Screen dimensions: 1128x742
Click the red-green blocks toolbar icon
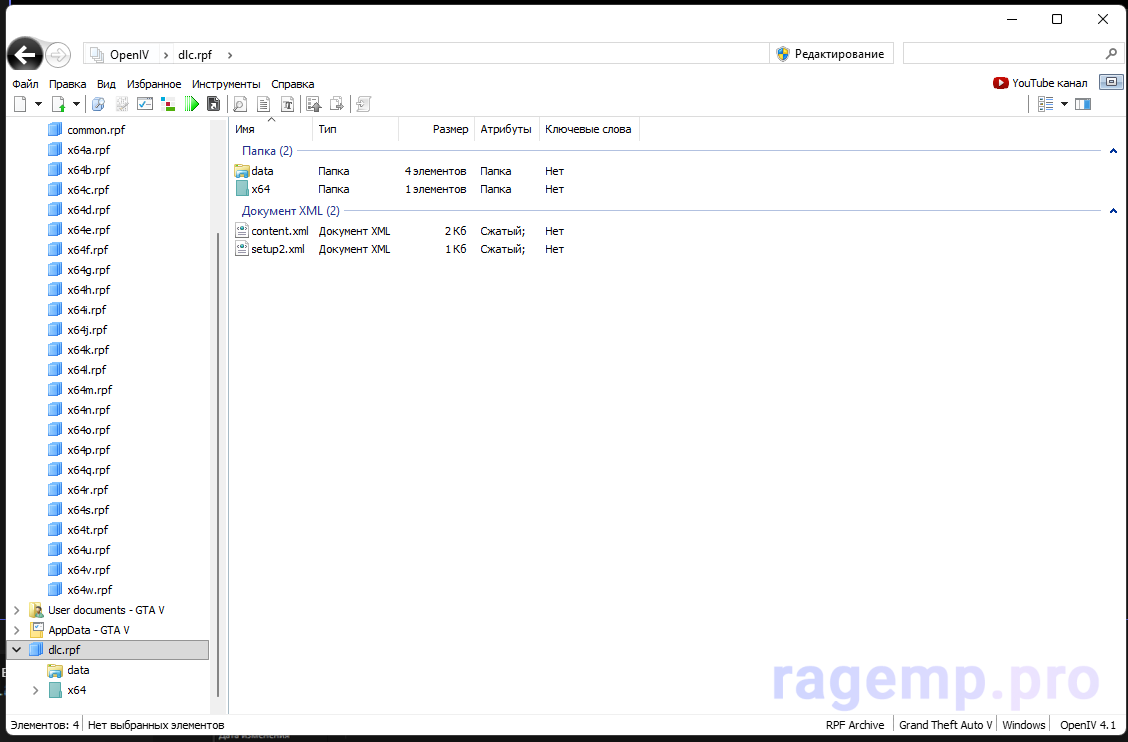168,104
